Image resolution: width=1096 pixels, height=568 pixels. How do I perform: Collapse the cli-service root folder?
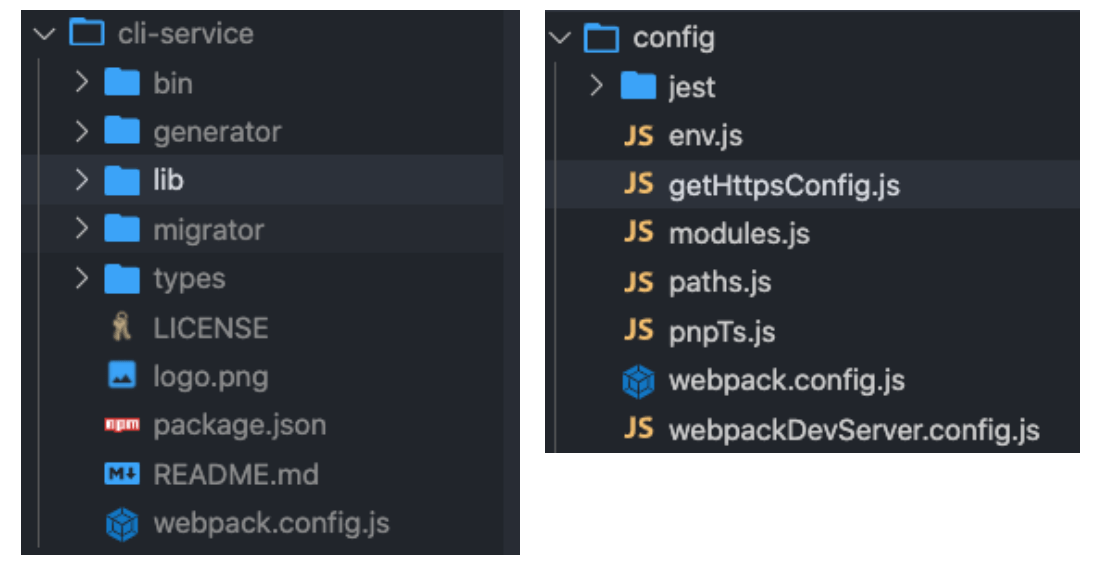pos(44,34)
